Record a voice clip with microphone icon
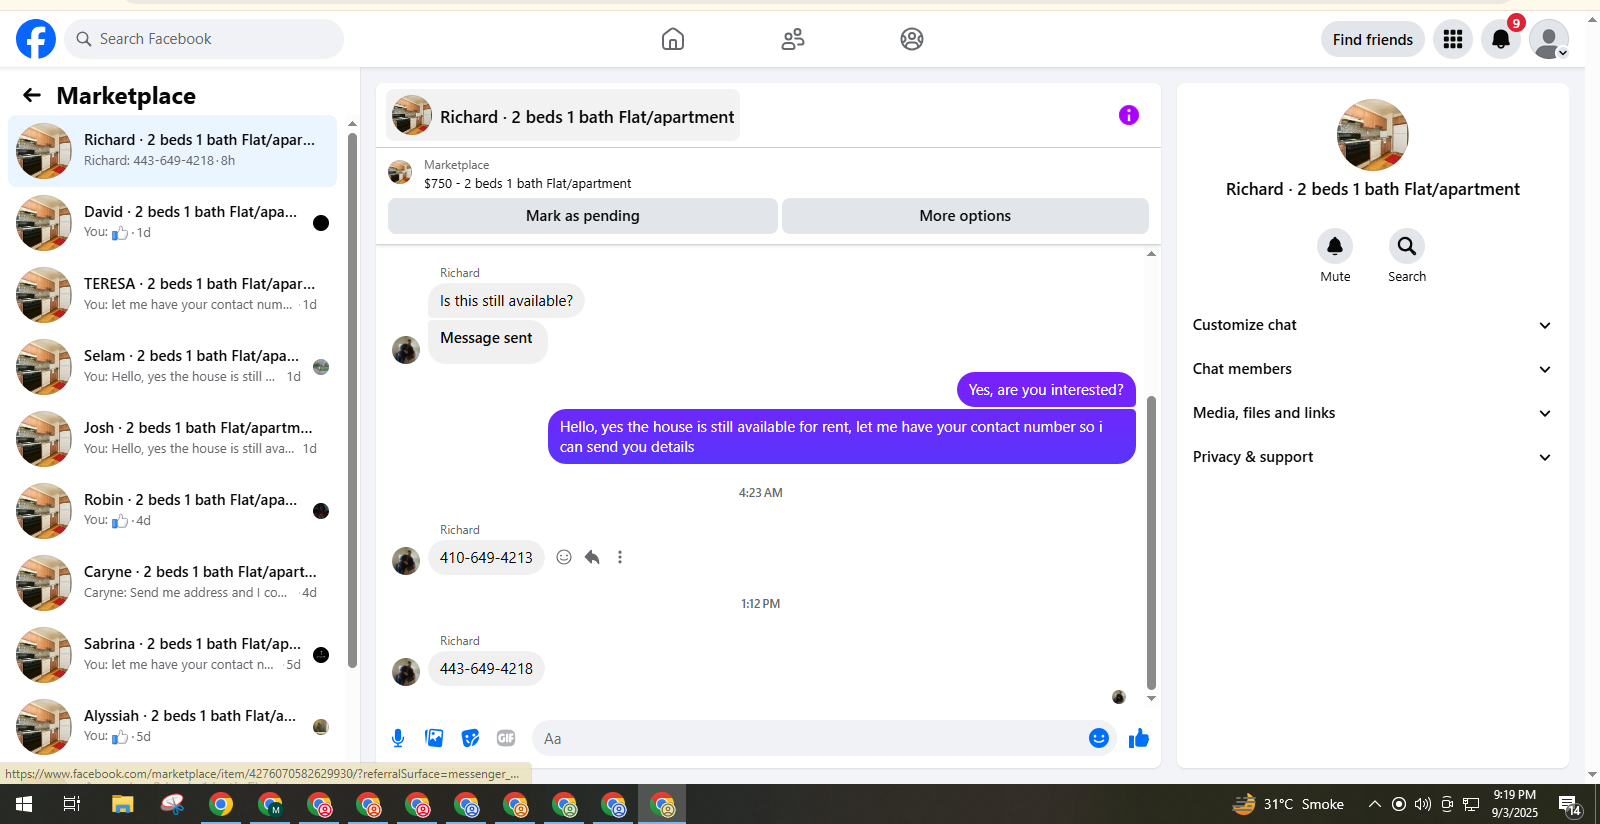1600x824 pixels. click(398, 738)
